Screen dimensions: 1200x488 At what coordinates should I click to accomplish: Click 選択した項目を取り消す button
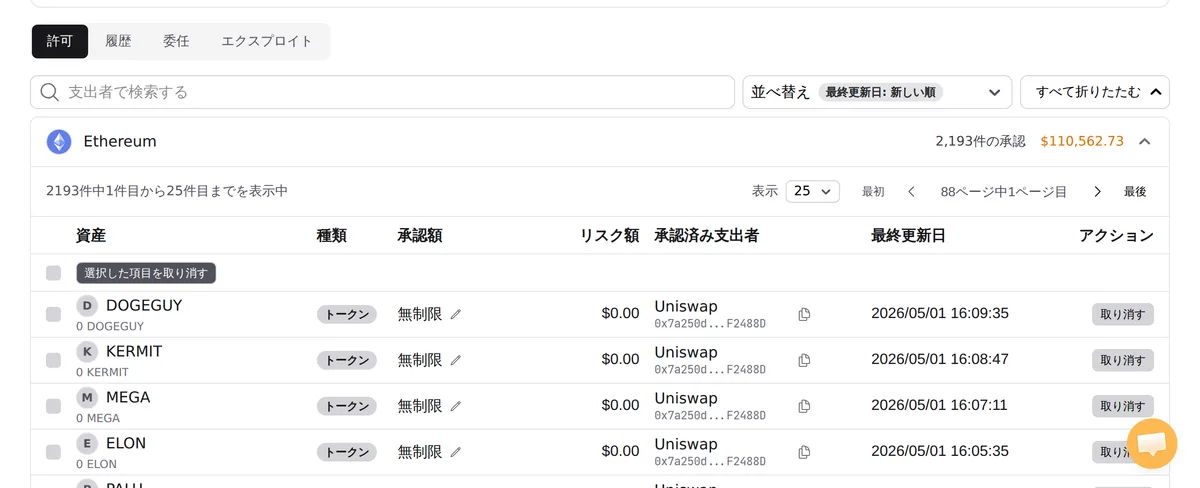click(146, 273)
